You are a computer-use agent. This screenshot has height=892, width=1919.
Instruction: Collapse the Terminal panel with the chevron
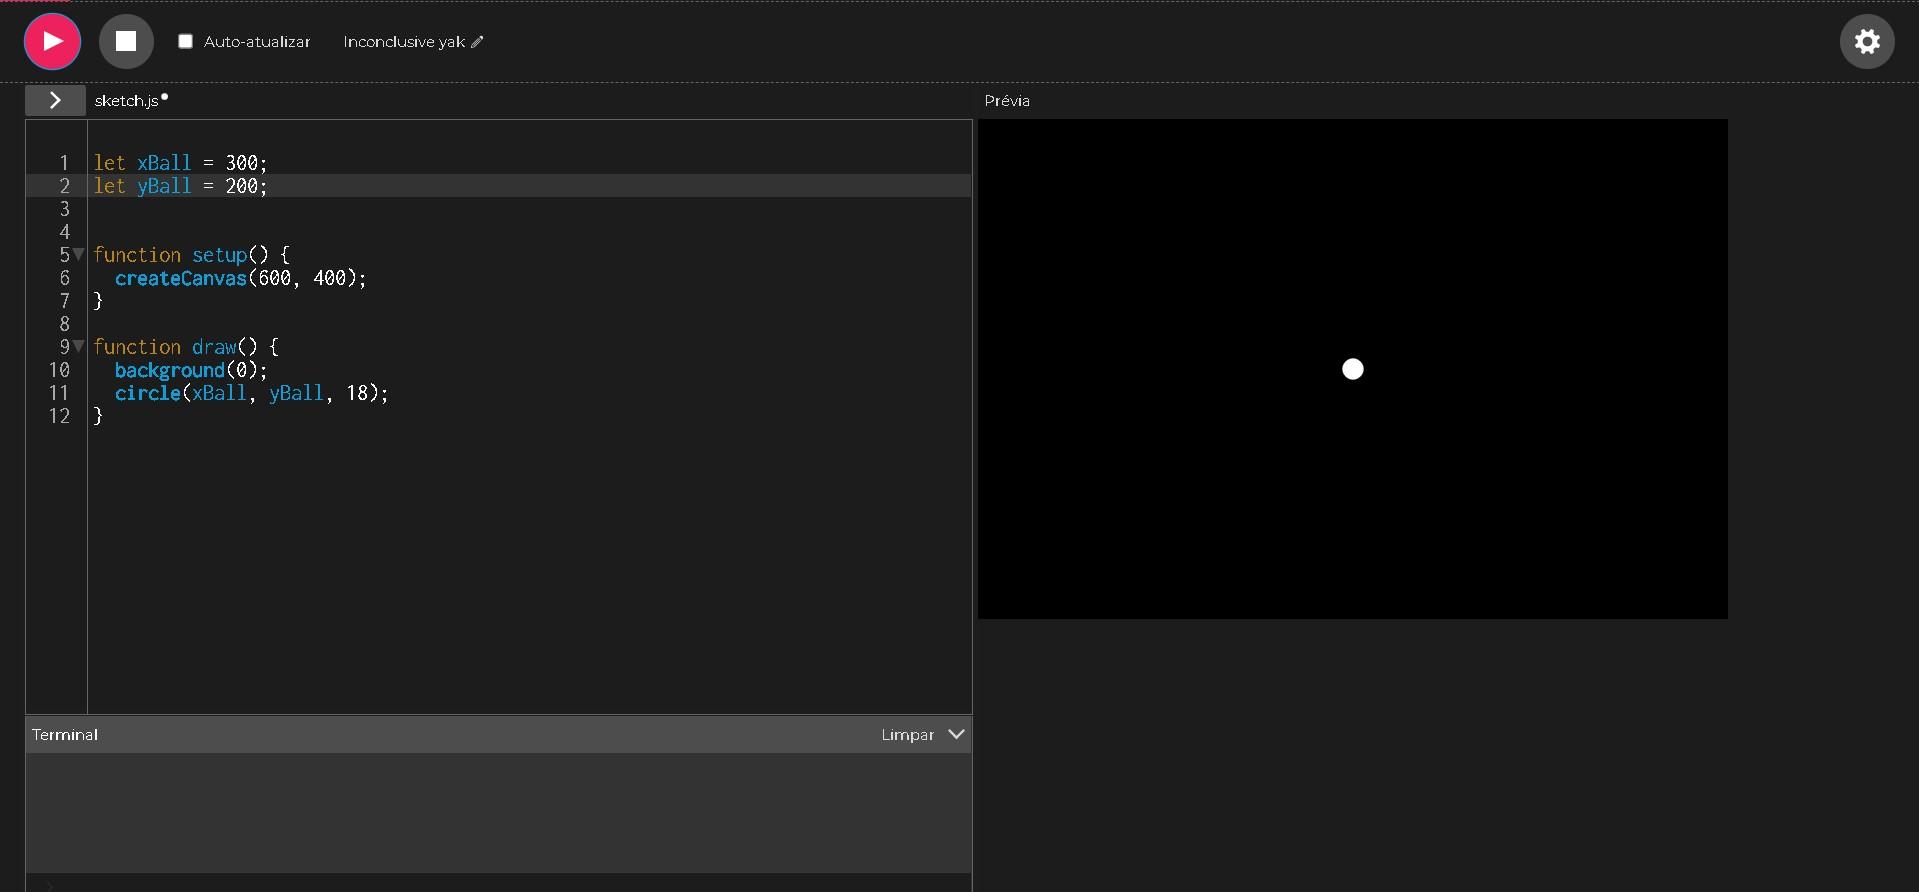(x=956, y=734)
